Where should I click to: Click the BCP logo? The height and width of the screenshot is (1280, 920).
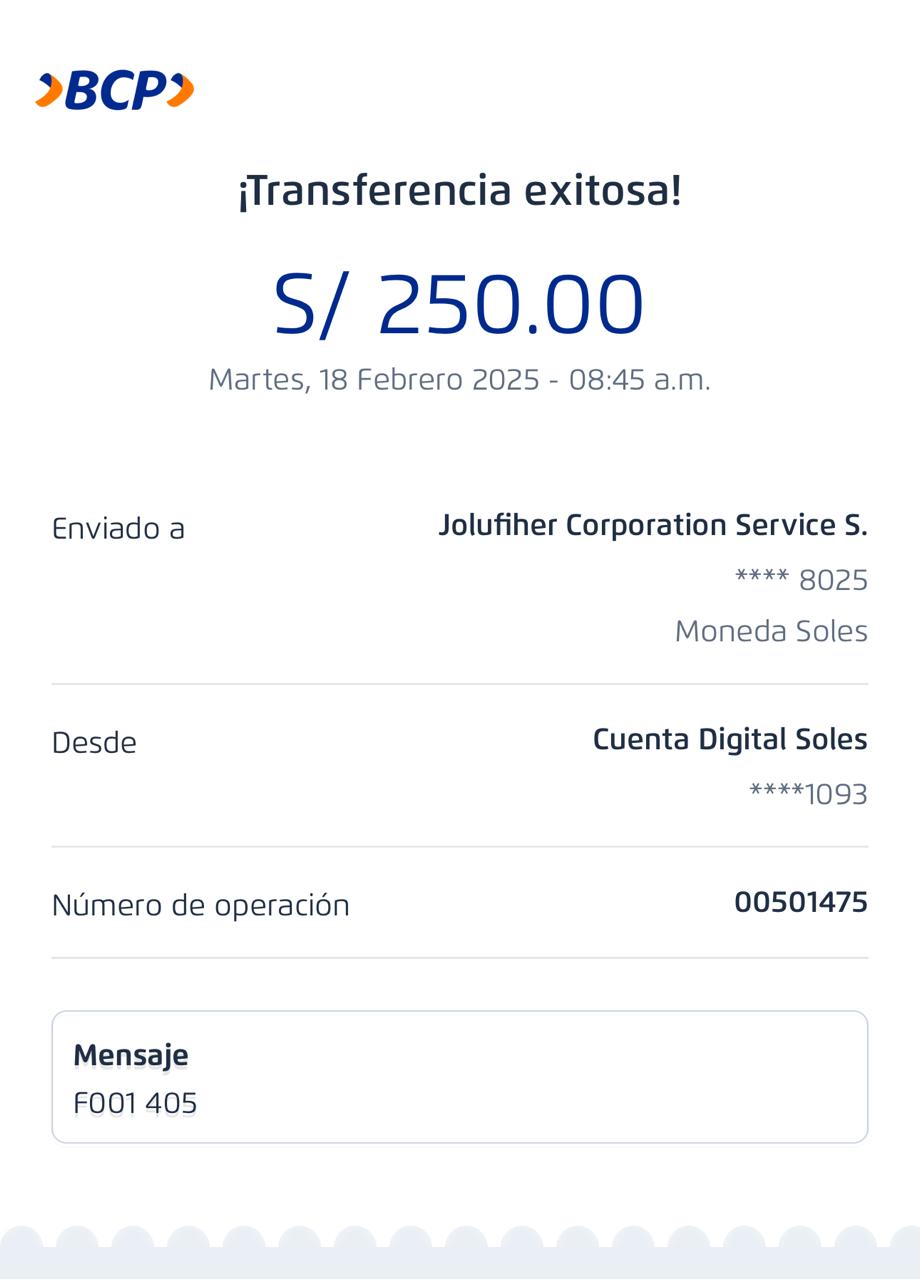click(115, 91)
